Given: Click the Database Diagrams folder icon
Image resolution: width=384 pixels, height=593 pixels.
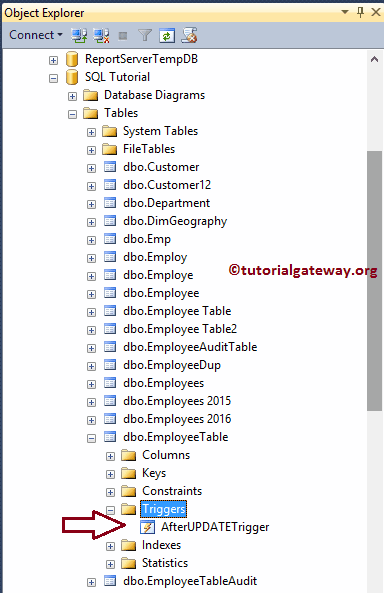Looking at the screenshot, I should click(x=91, y=95).
